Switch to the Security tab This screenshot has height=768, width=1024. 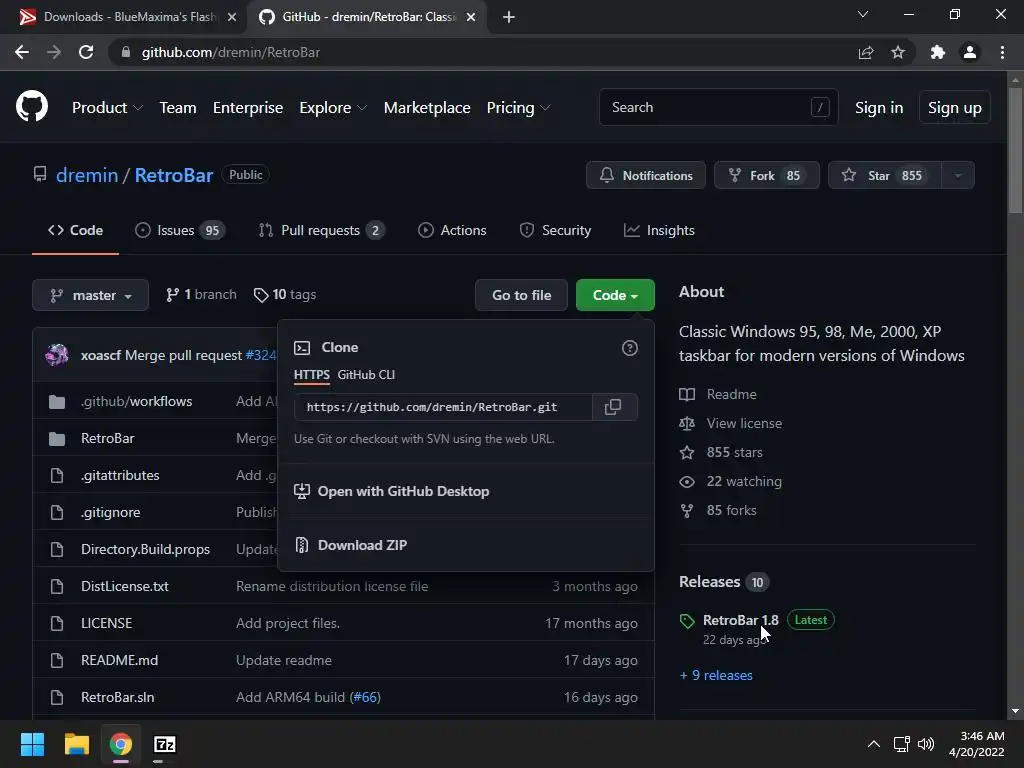(x=555, y=230)
